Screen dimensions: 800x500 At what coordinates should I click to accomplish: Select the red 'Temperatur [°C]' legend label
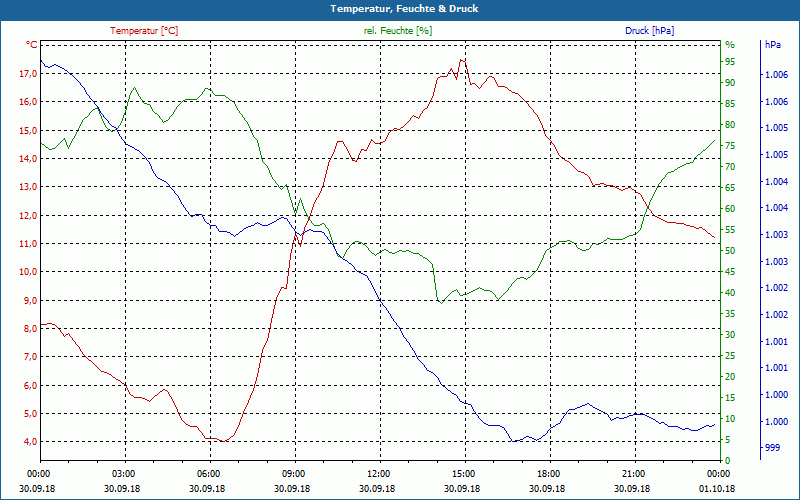[x=144, y=31]
